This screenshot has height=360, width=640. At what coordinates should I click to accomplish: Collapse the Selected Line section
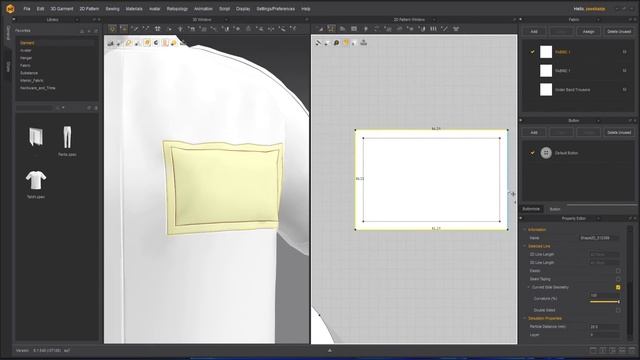525,246
